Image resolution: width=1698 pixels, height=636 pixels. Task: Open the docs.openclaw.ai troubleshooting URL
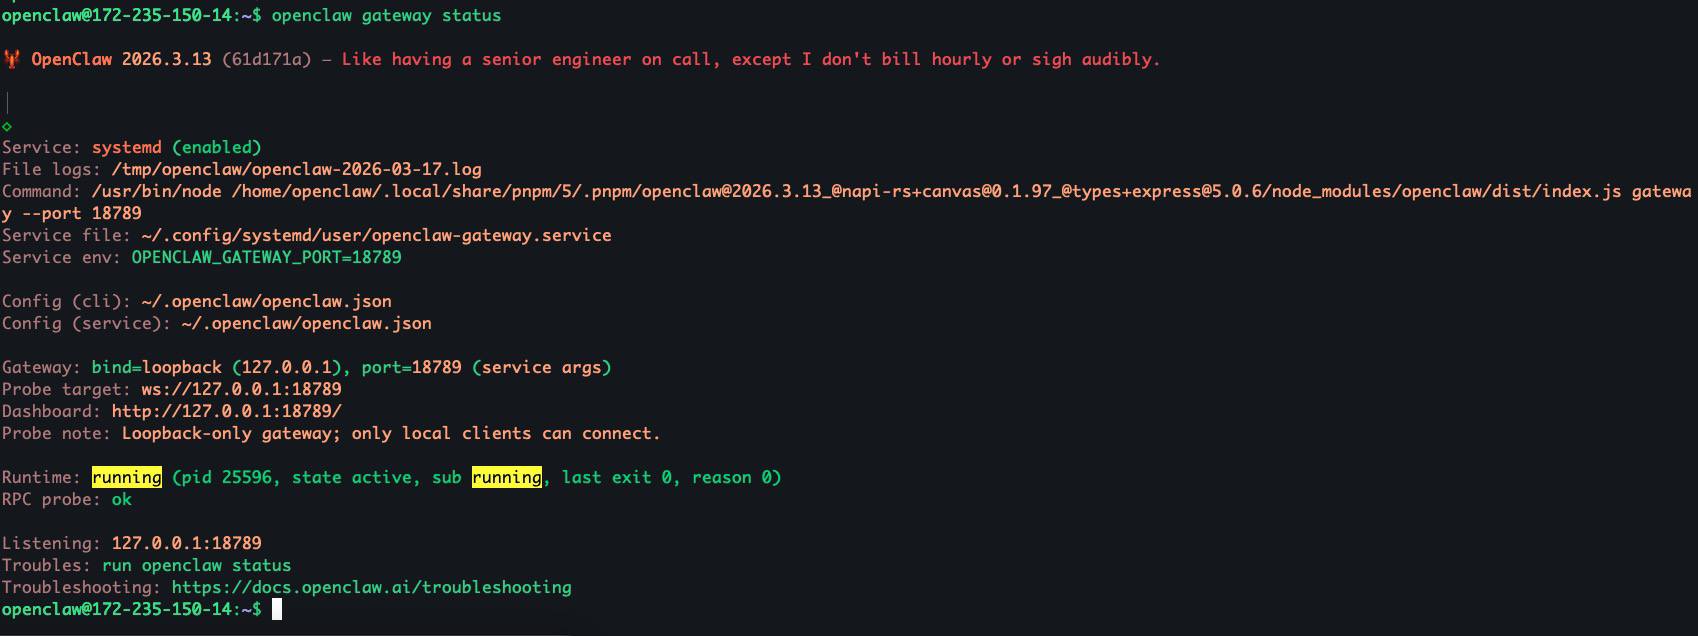click(x=371, y=588)
